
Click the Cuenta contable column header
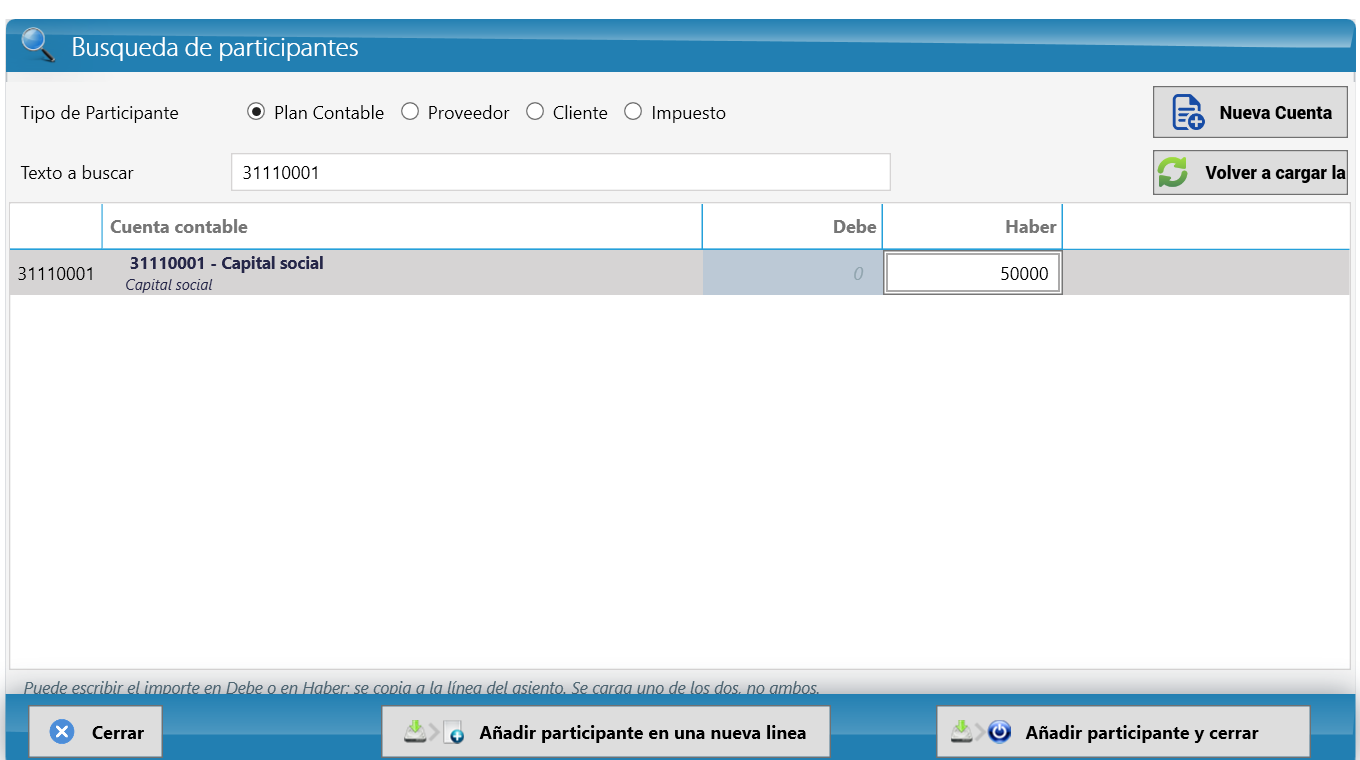point(402,227)
